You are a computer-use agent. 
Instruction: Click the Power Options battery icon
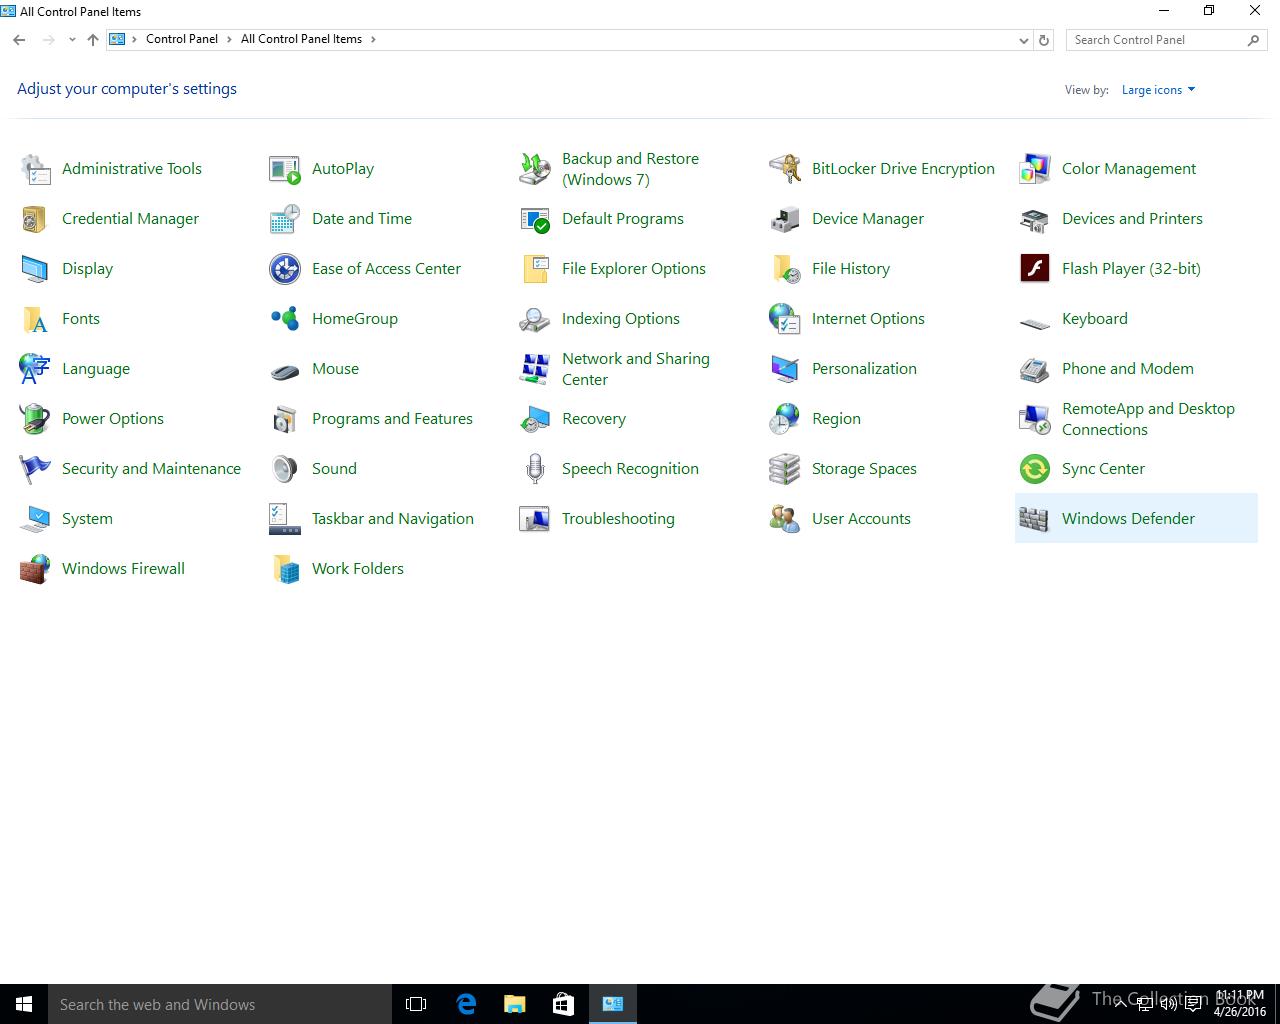(35, 419)
